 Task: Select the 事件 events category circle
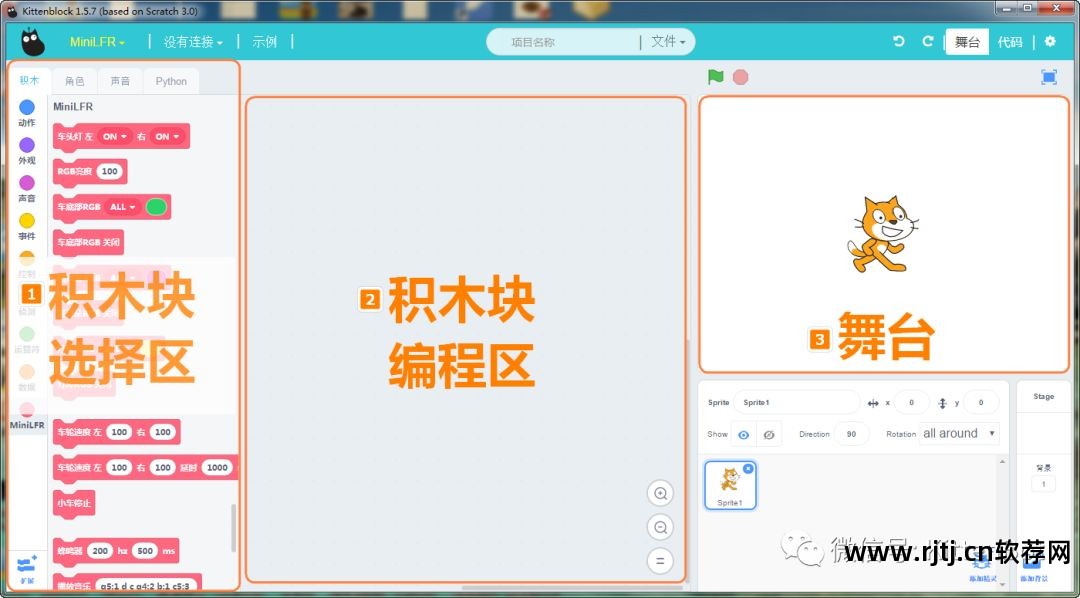click(27, 221)
